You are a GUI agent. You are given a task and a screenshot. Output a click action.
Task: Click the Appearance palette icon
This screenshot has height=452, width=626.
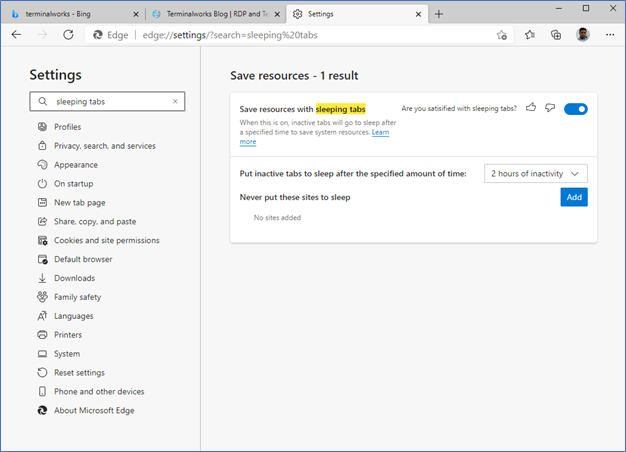point(42,165)
